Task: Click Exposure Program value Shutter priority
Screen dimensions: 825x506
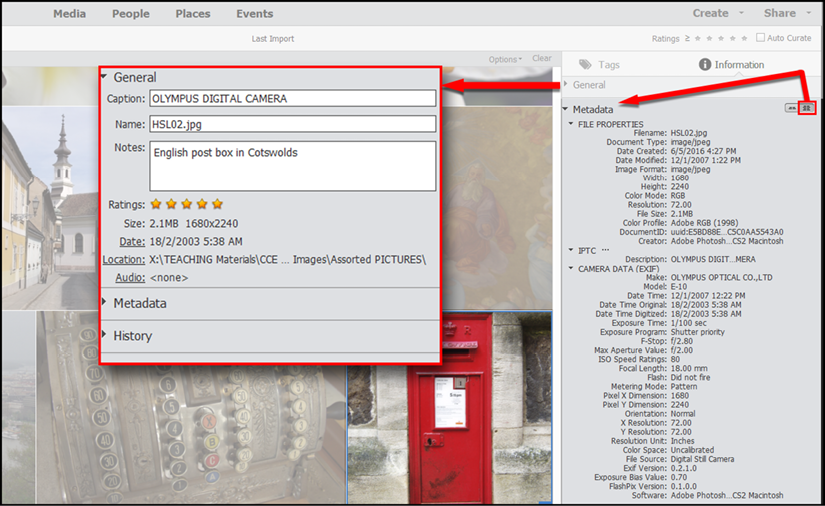Action: click(697, 332)
